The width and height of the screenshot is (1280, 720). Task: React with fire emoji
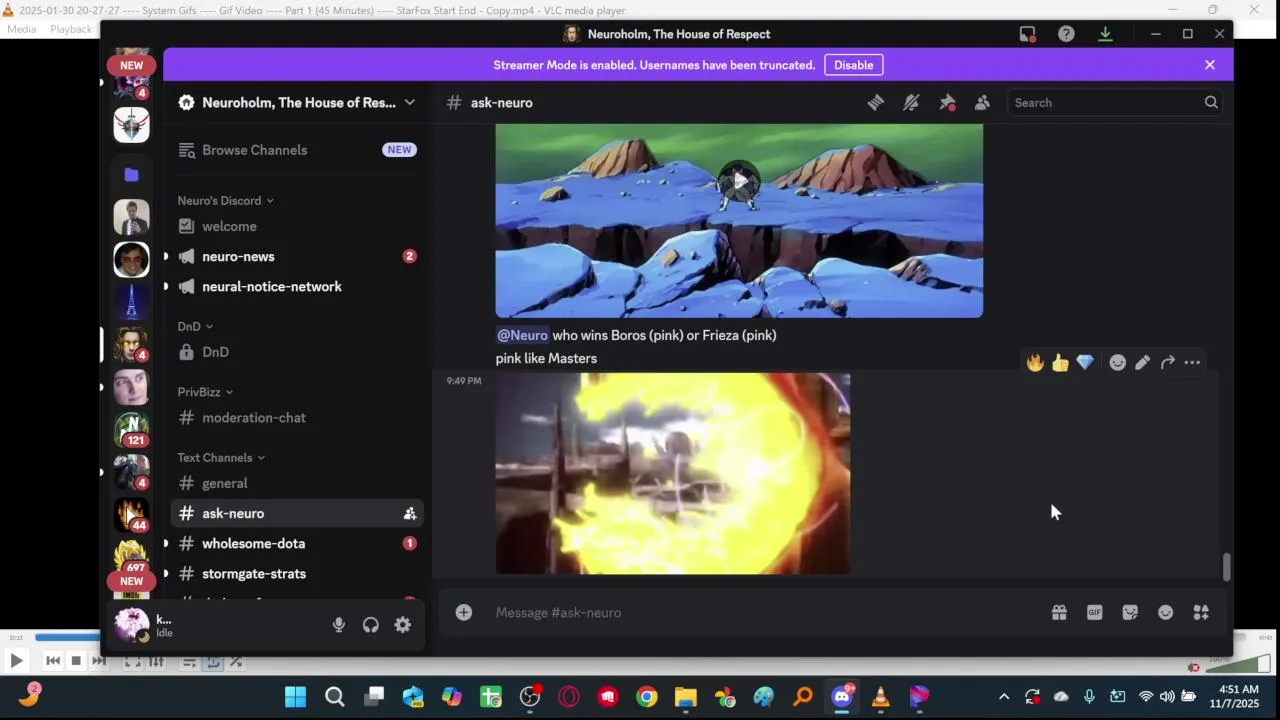(1035, 362)
